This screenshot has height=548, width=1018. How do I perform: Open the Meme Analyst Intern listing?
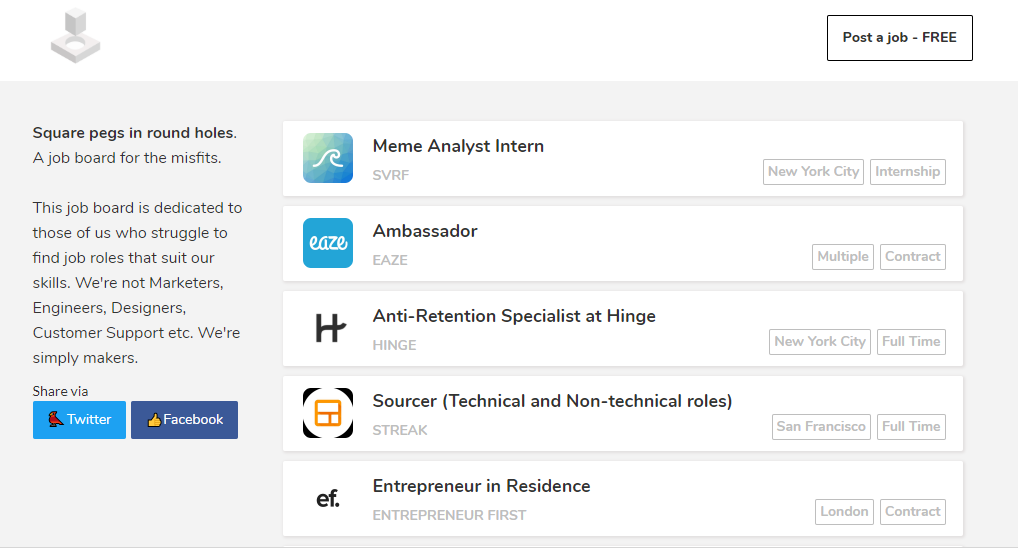coord(458,146)
